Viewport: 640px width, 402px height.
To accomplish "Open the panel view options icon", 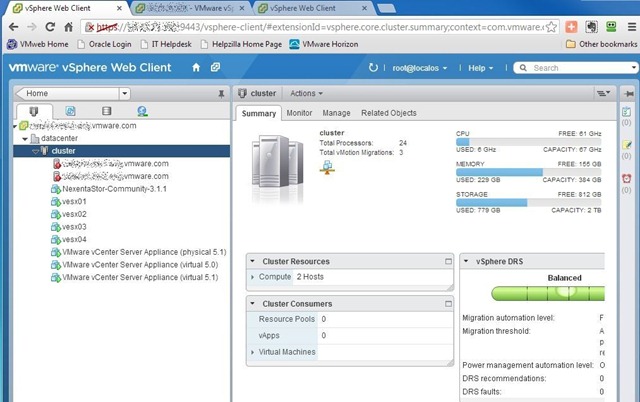I will (x=603, y=93).
